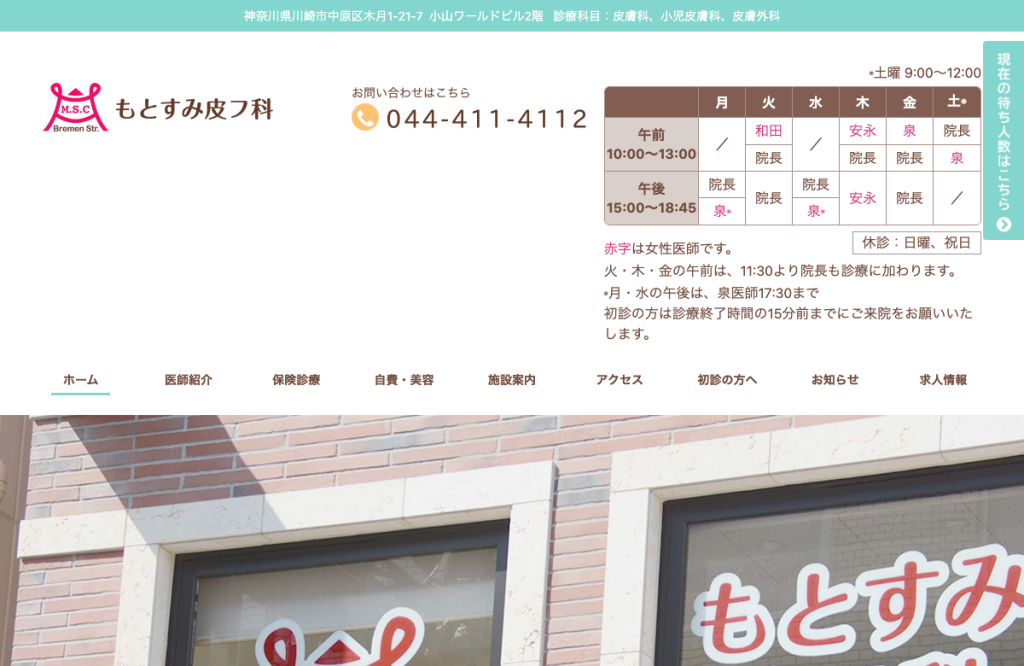Open the 医師紹介 menu item
Image resolution: width=1024 pixels, height=666 pixels.
188,380
